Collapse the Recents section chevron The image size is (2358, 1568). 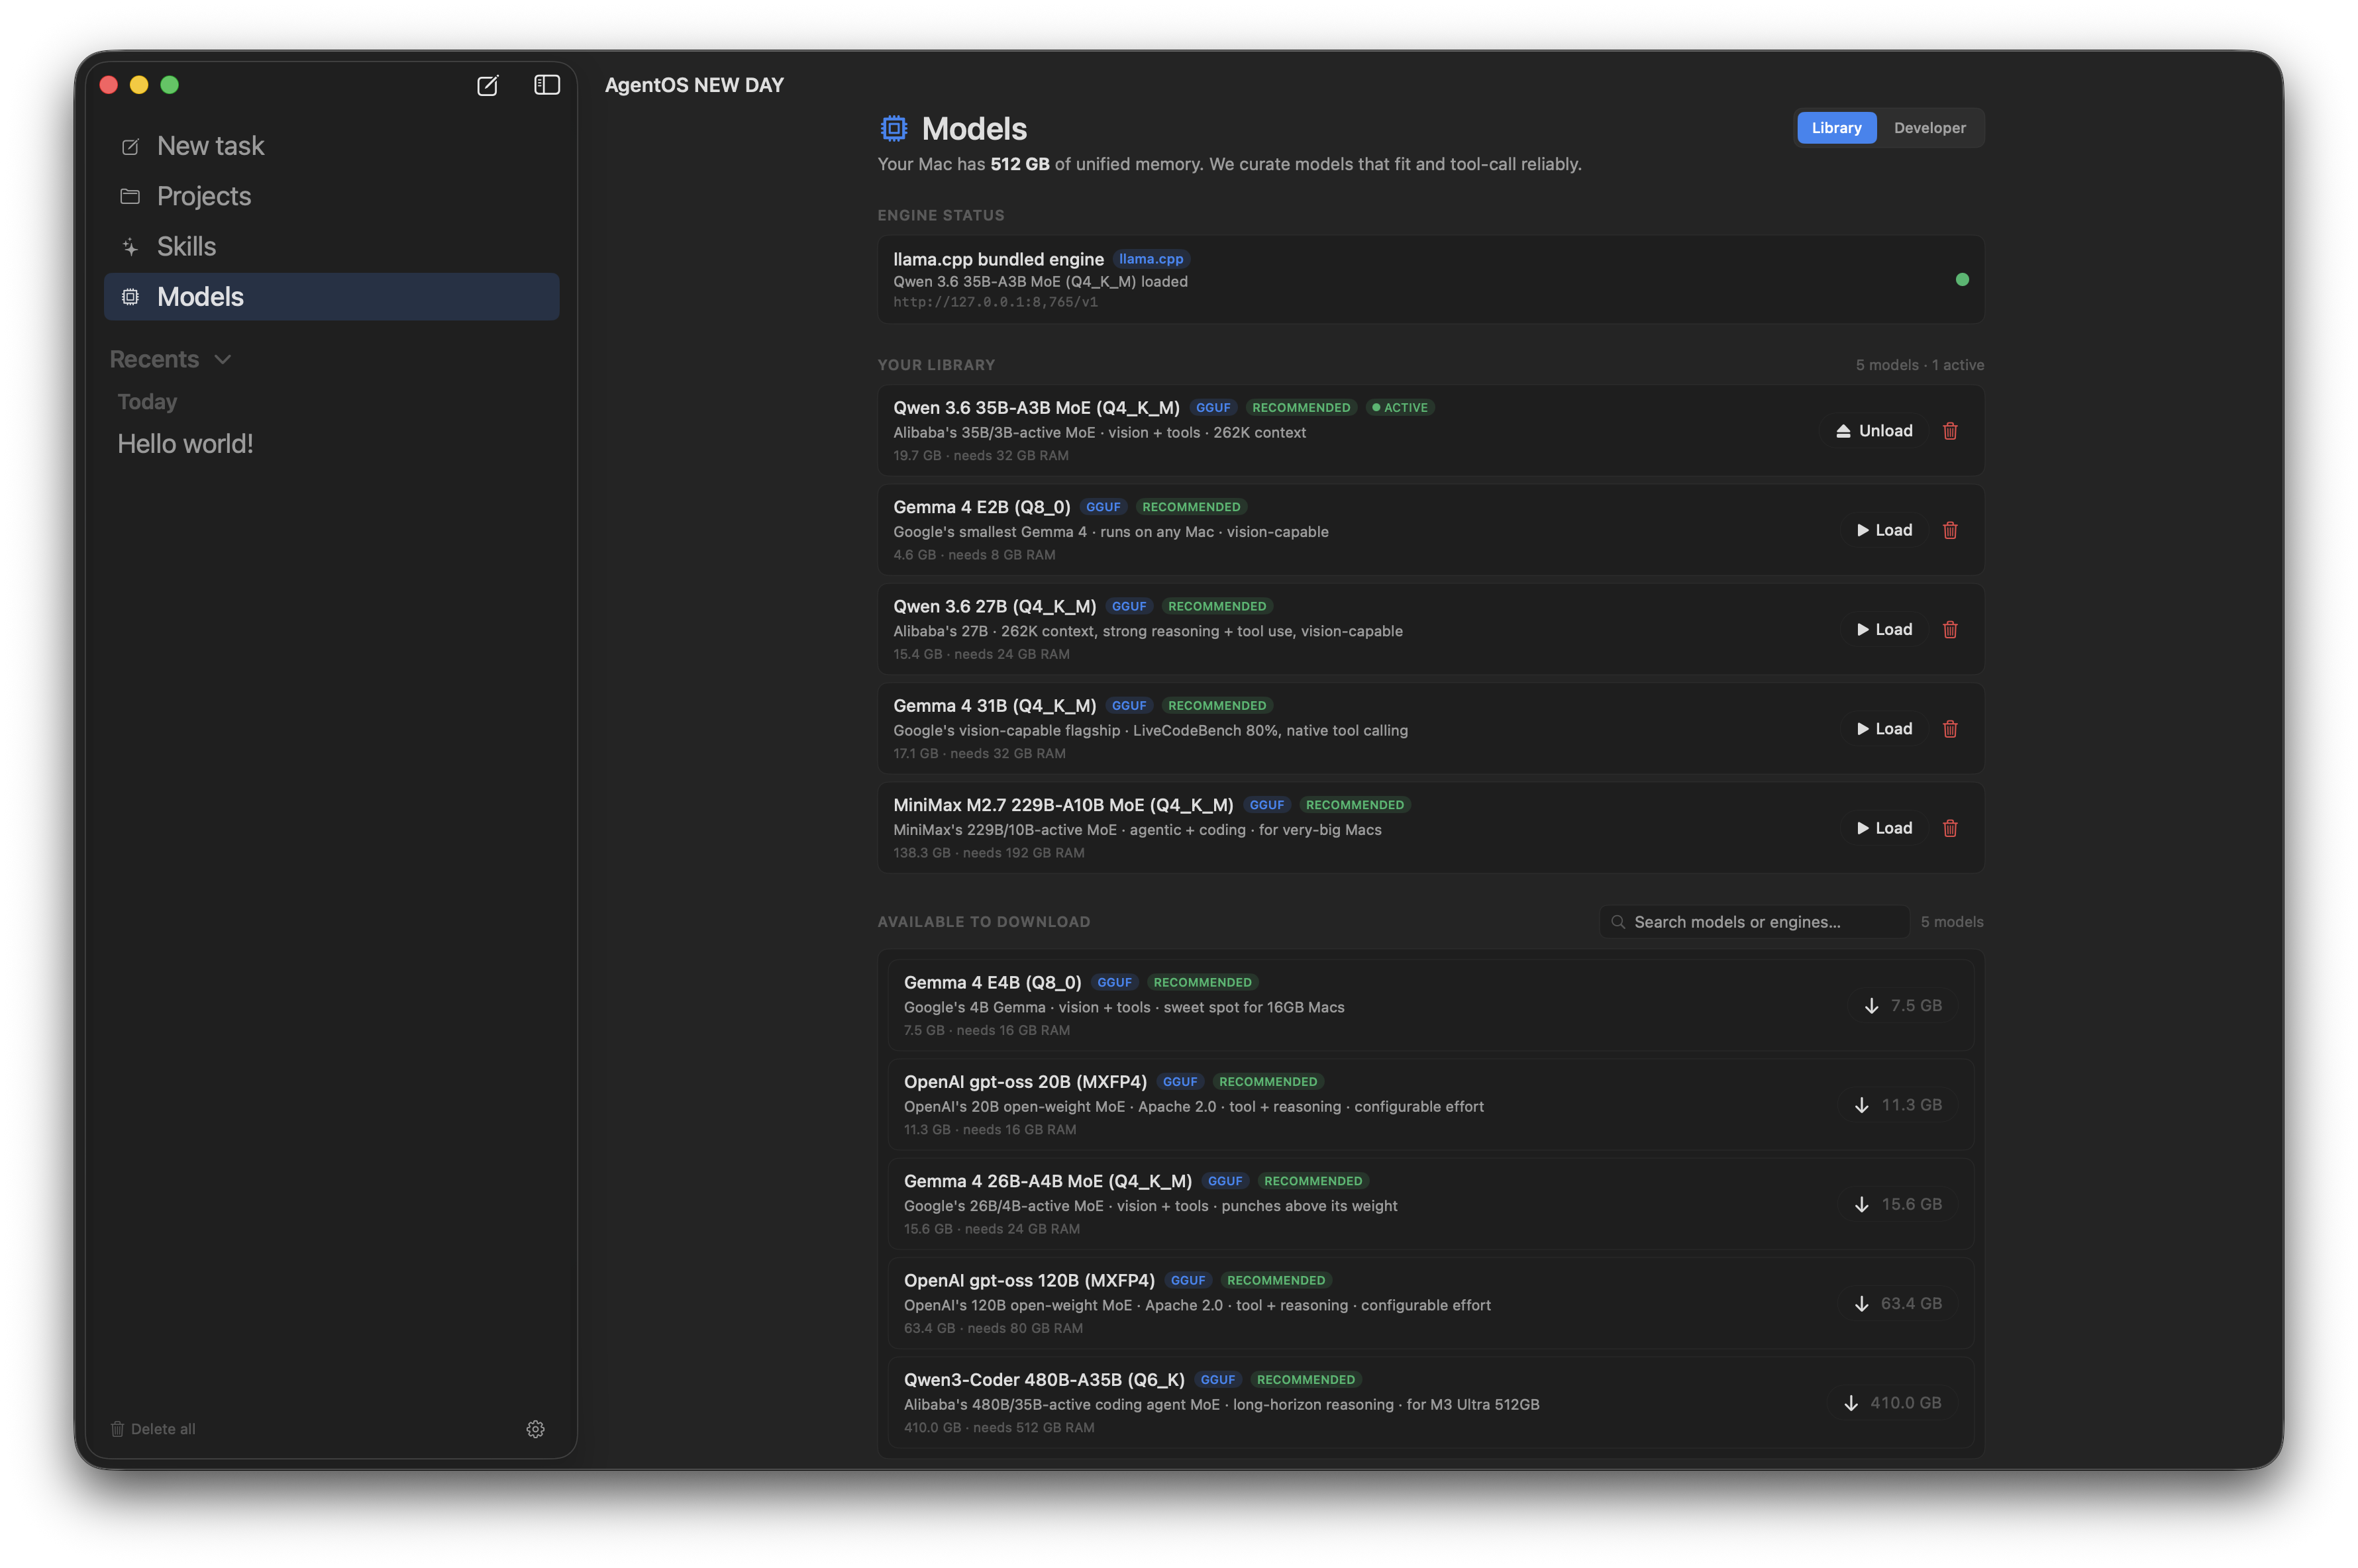tap(223, 360)
